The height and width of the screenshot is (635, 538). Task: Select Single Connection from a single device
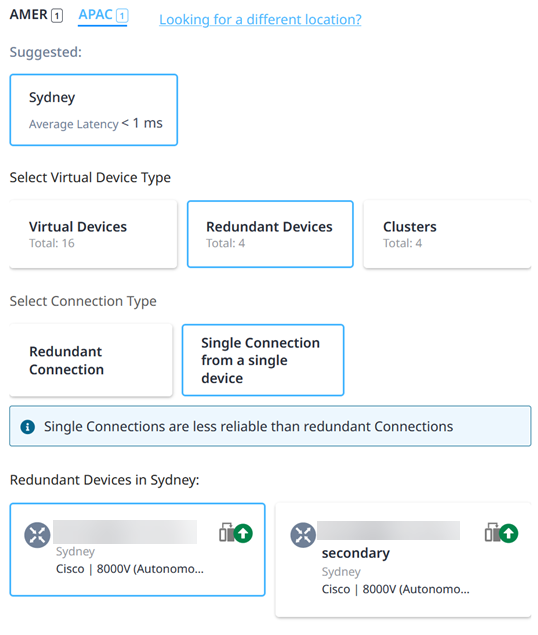(x=263, y=360)
